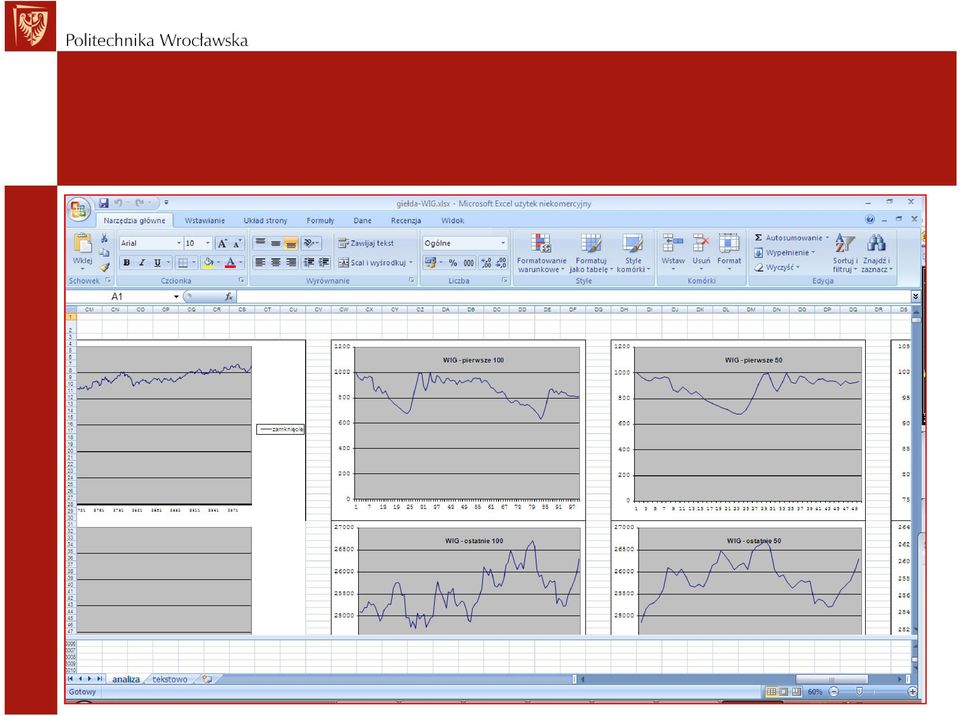This screenshot has height=716, width=960.
Task: Open Style komórki cell styles
Action: tap(633, 253)
